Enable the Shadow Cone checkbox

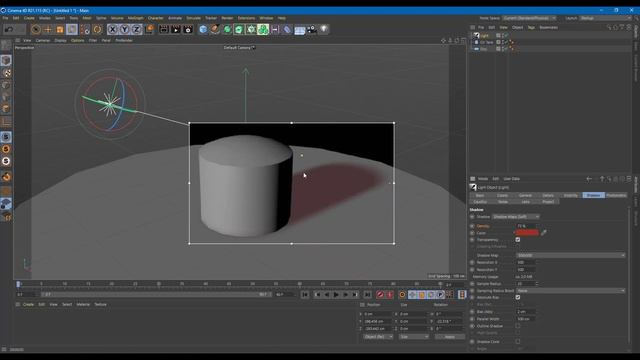[x=518, y=342]
